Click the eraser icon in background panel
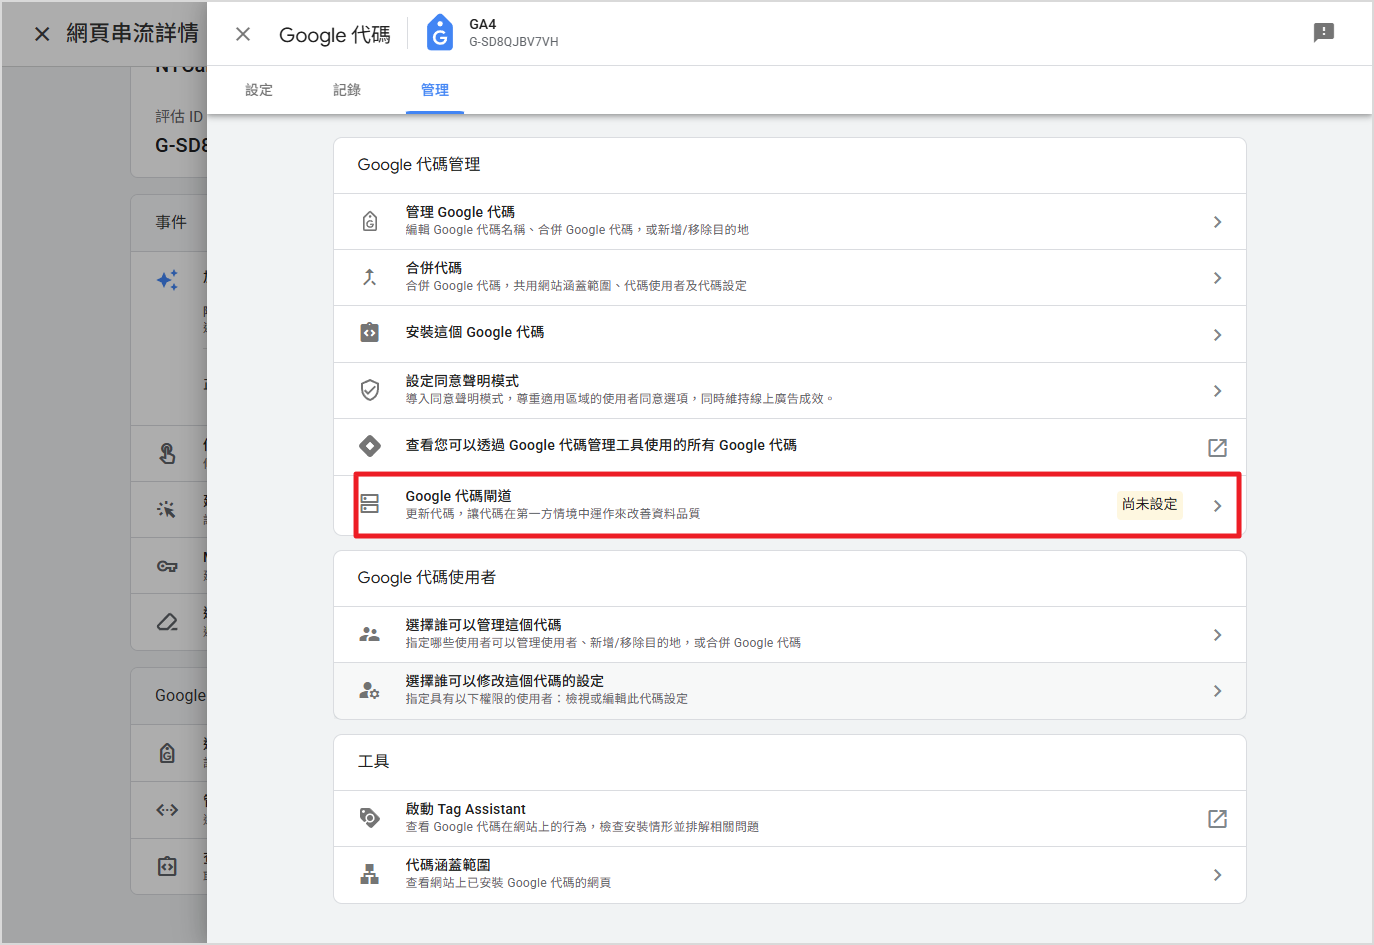This screenshot has width=1374, height=945. (167, 622)
